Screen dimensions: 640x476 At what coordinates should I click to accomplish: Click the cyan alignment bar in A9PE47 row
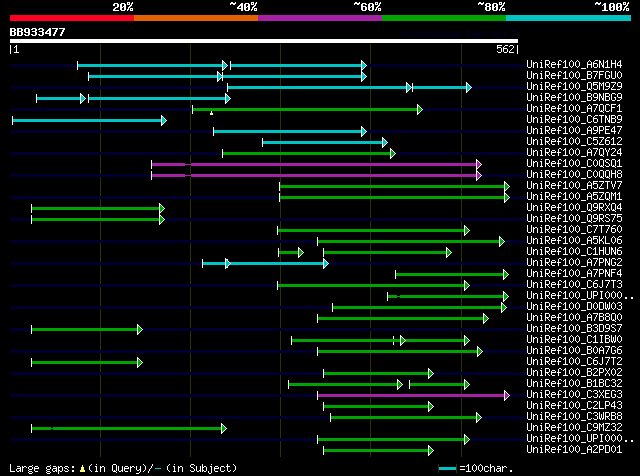[290, 131]
